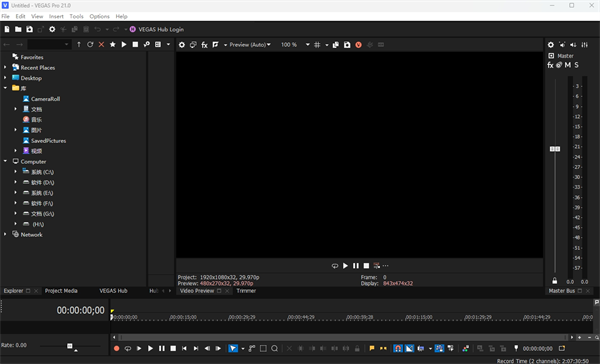Select the Selection Edit rectangle tool

263,348
